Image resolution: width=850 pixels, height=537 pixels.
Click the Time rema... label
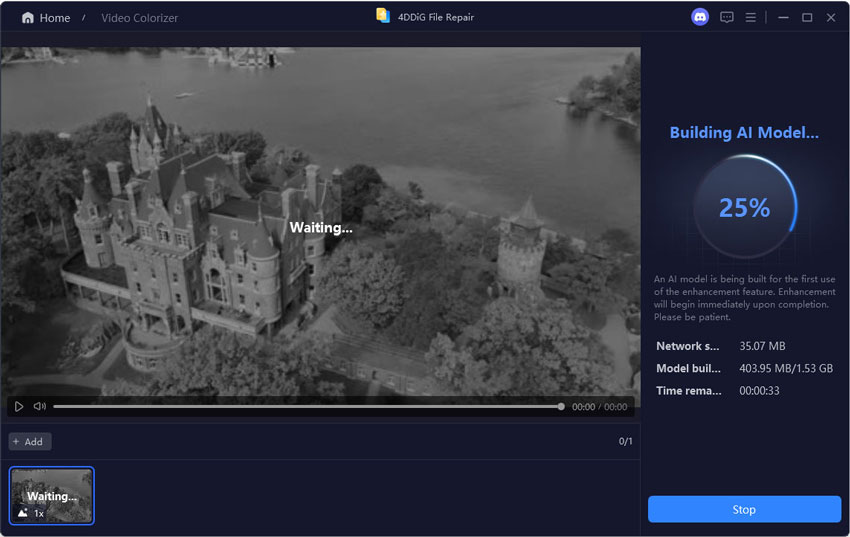[688, 391]
